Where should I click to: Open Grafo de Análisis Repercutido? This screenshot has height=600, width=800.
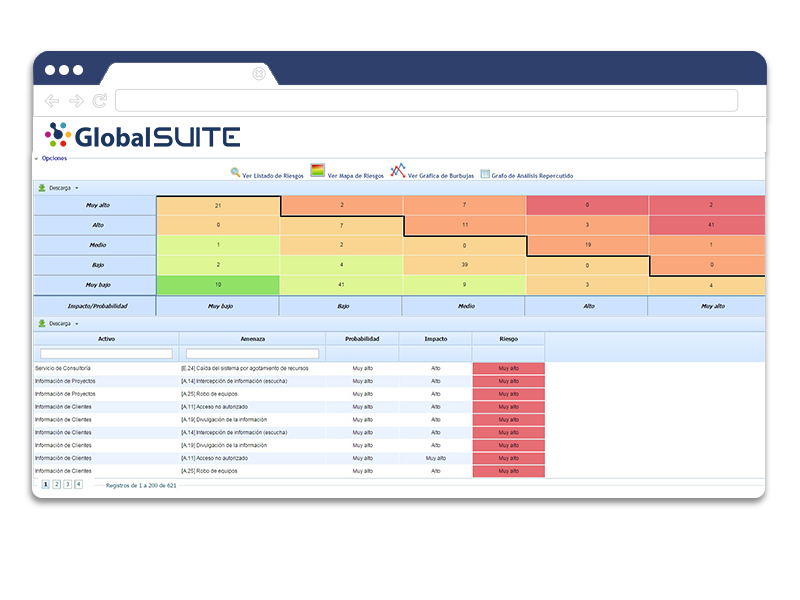coord(530,172)
